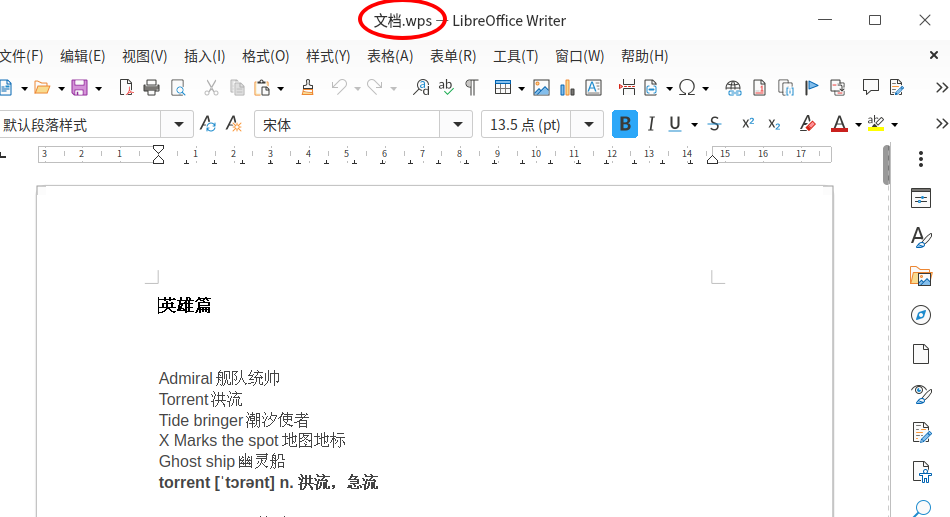Toggle print preview

tap(178, 88)
